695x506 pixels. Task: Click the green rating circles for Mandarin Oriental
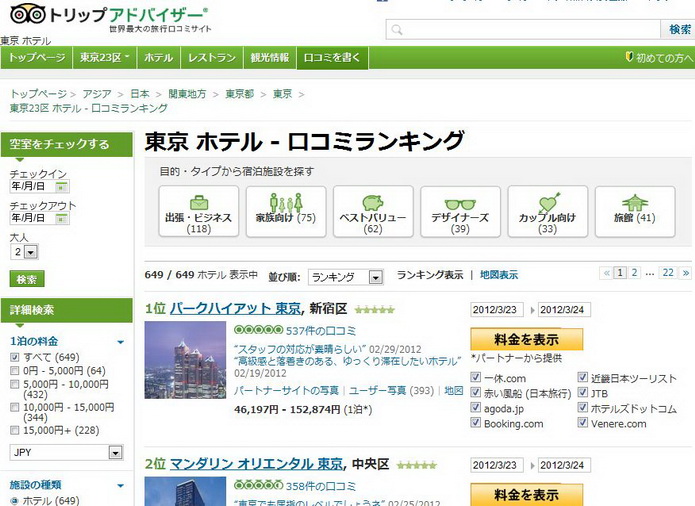[258, 485]
